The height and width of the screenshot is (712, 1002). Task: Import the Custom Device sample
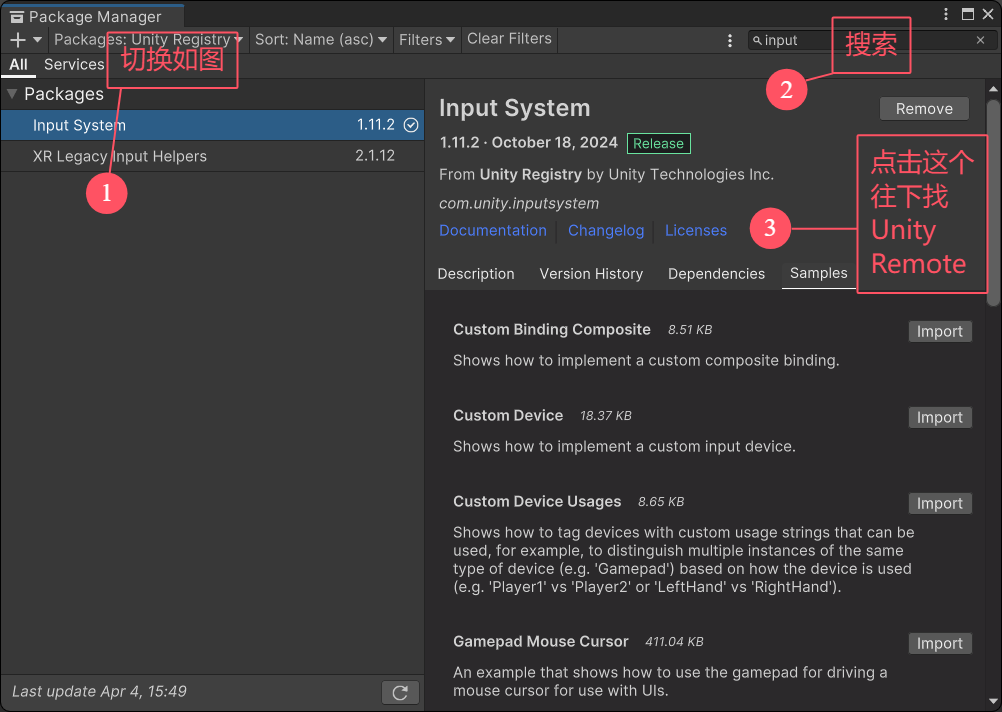tap(940, 417)
